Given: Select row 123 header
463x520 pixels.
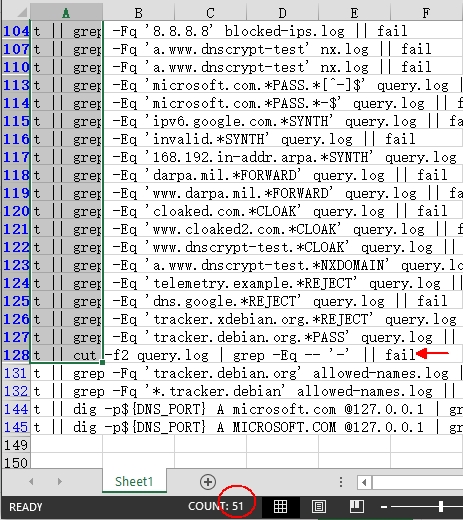Looking at the screenshot, I should coord(16,265).
